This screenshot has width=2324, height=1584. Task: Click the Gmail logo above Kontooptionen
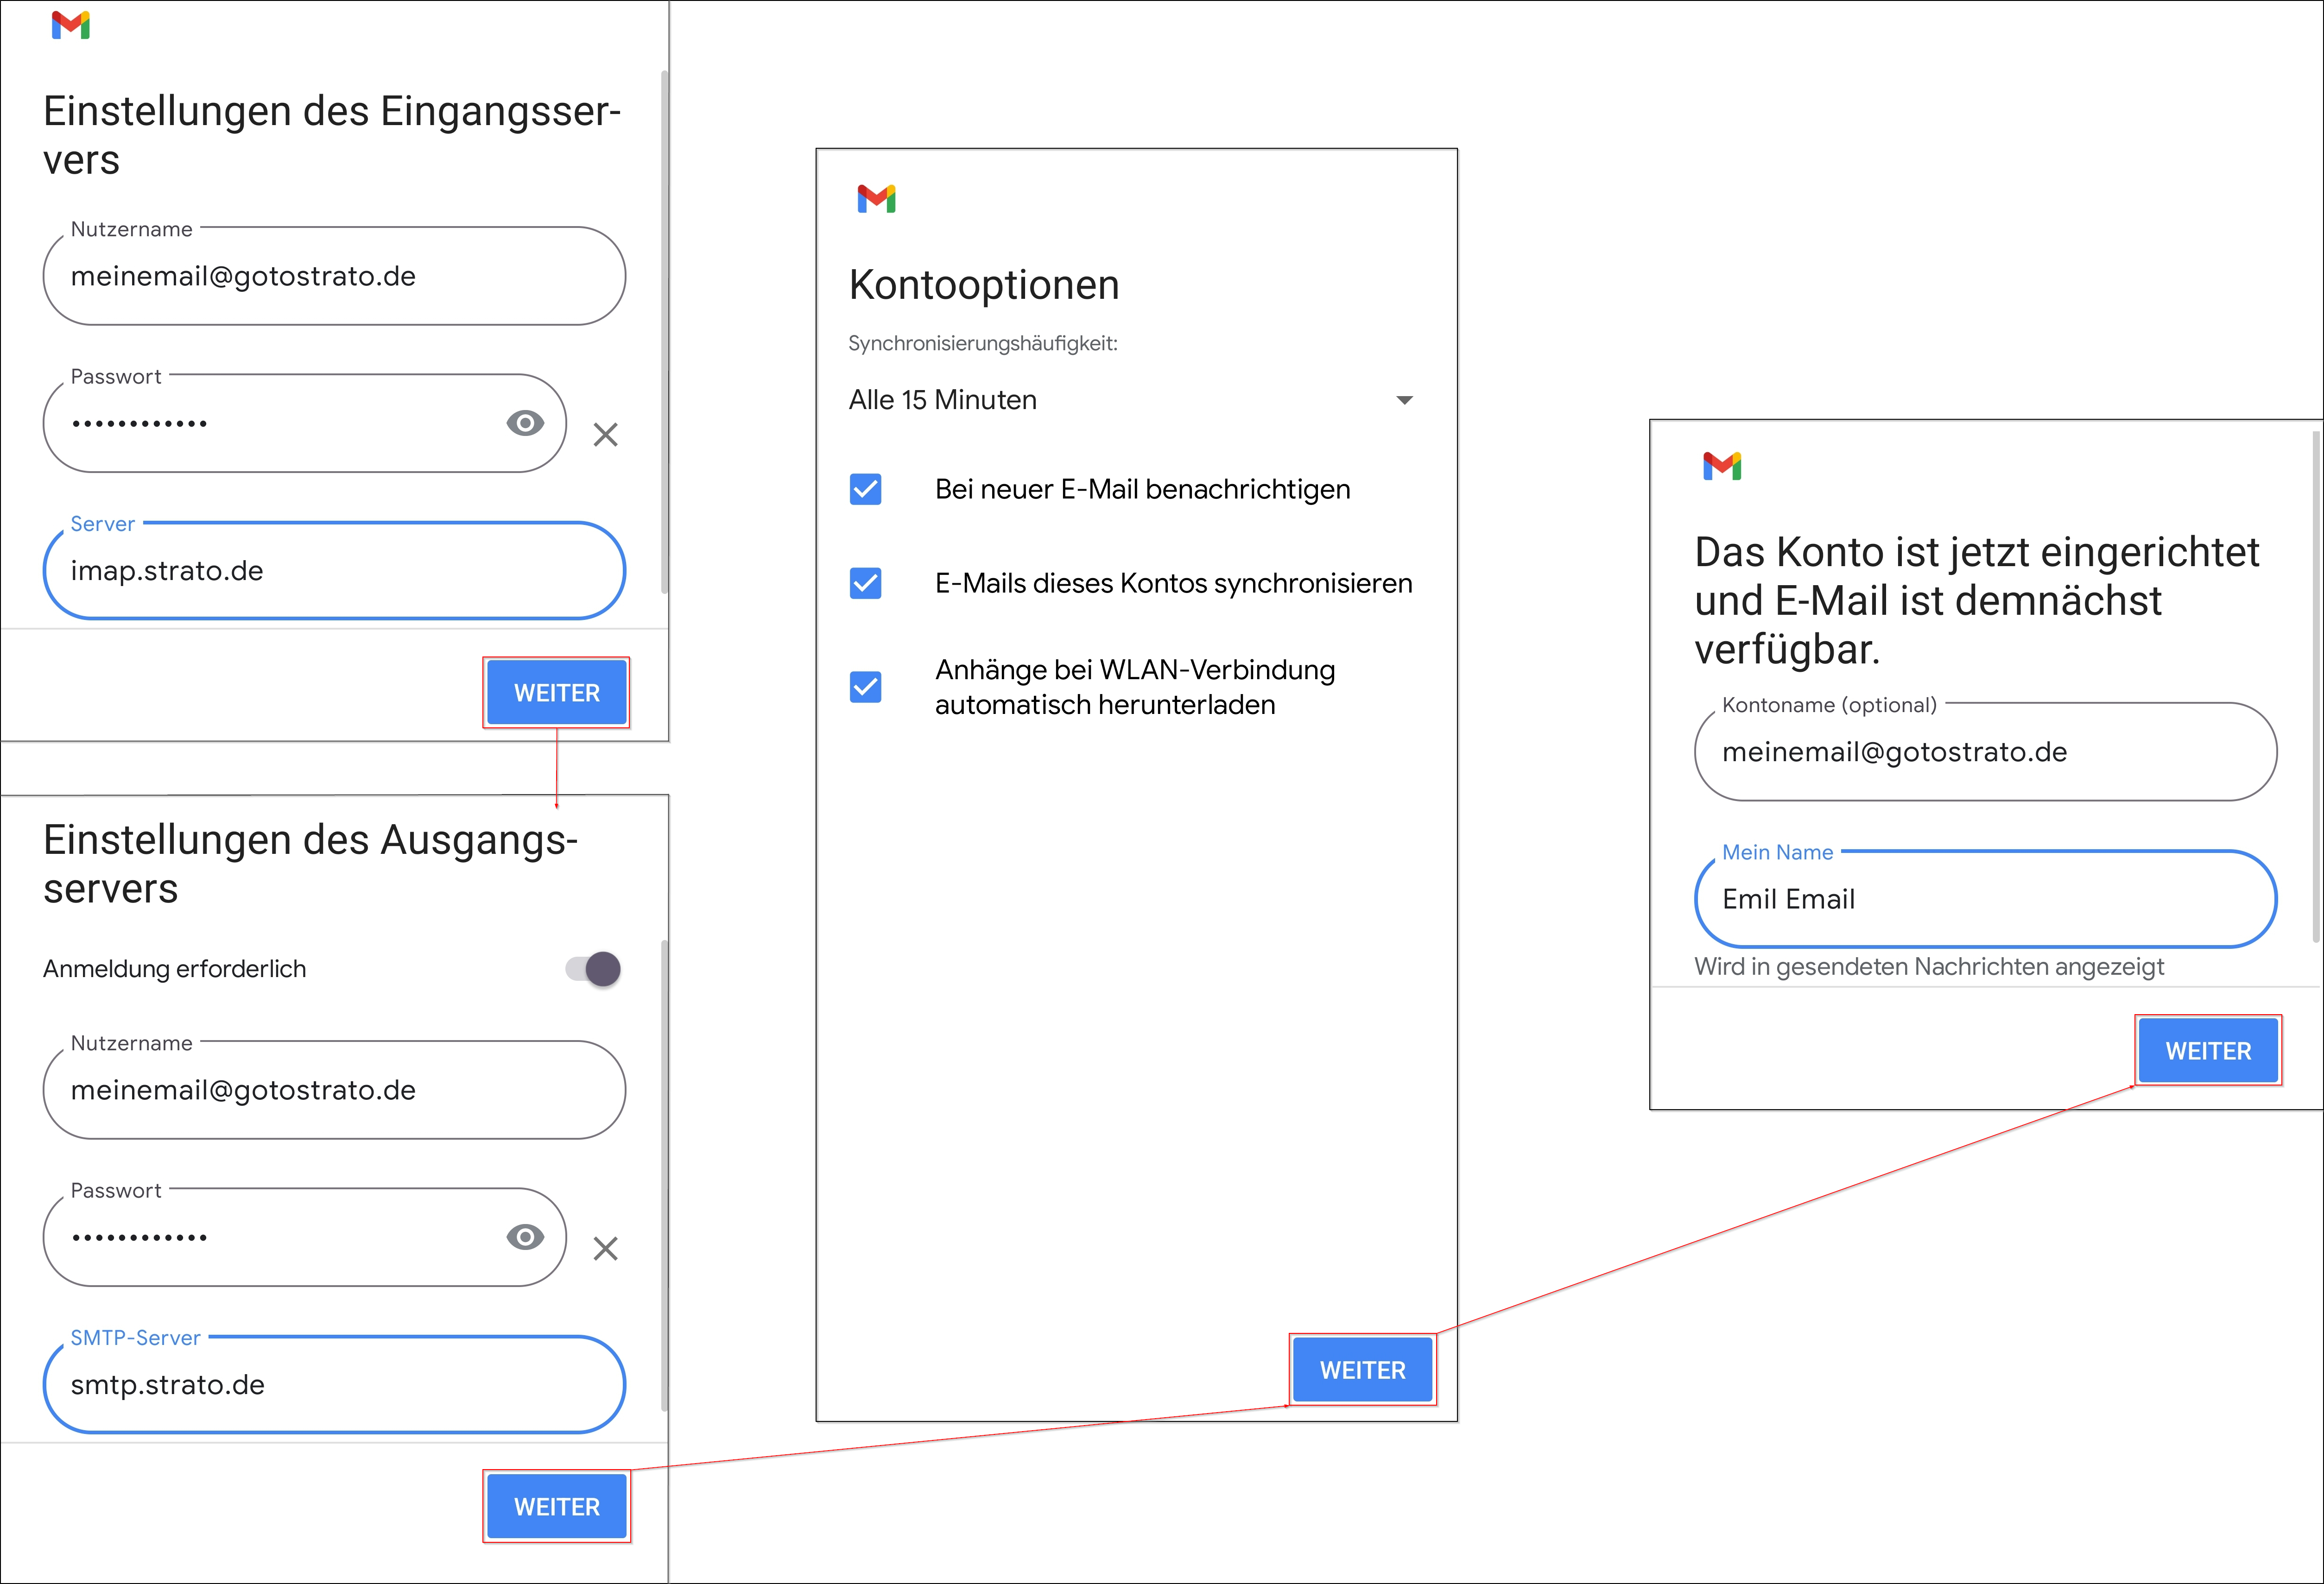tap(877, 200)
